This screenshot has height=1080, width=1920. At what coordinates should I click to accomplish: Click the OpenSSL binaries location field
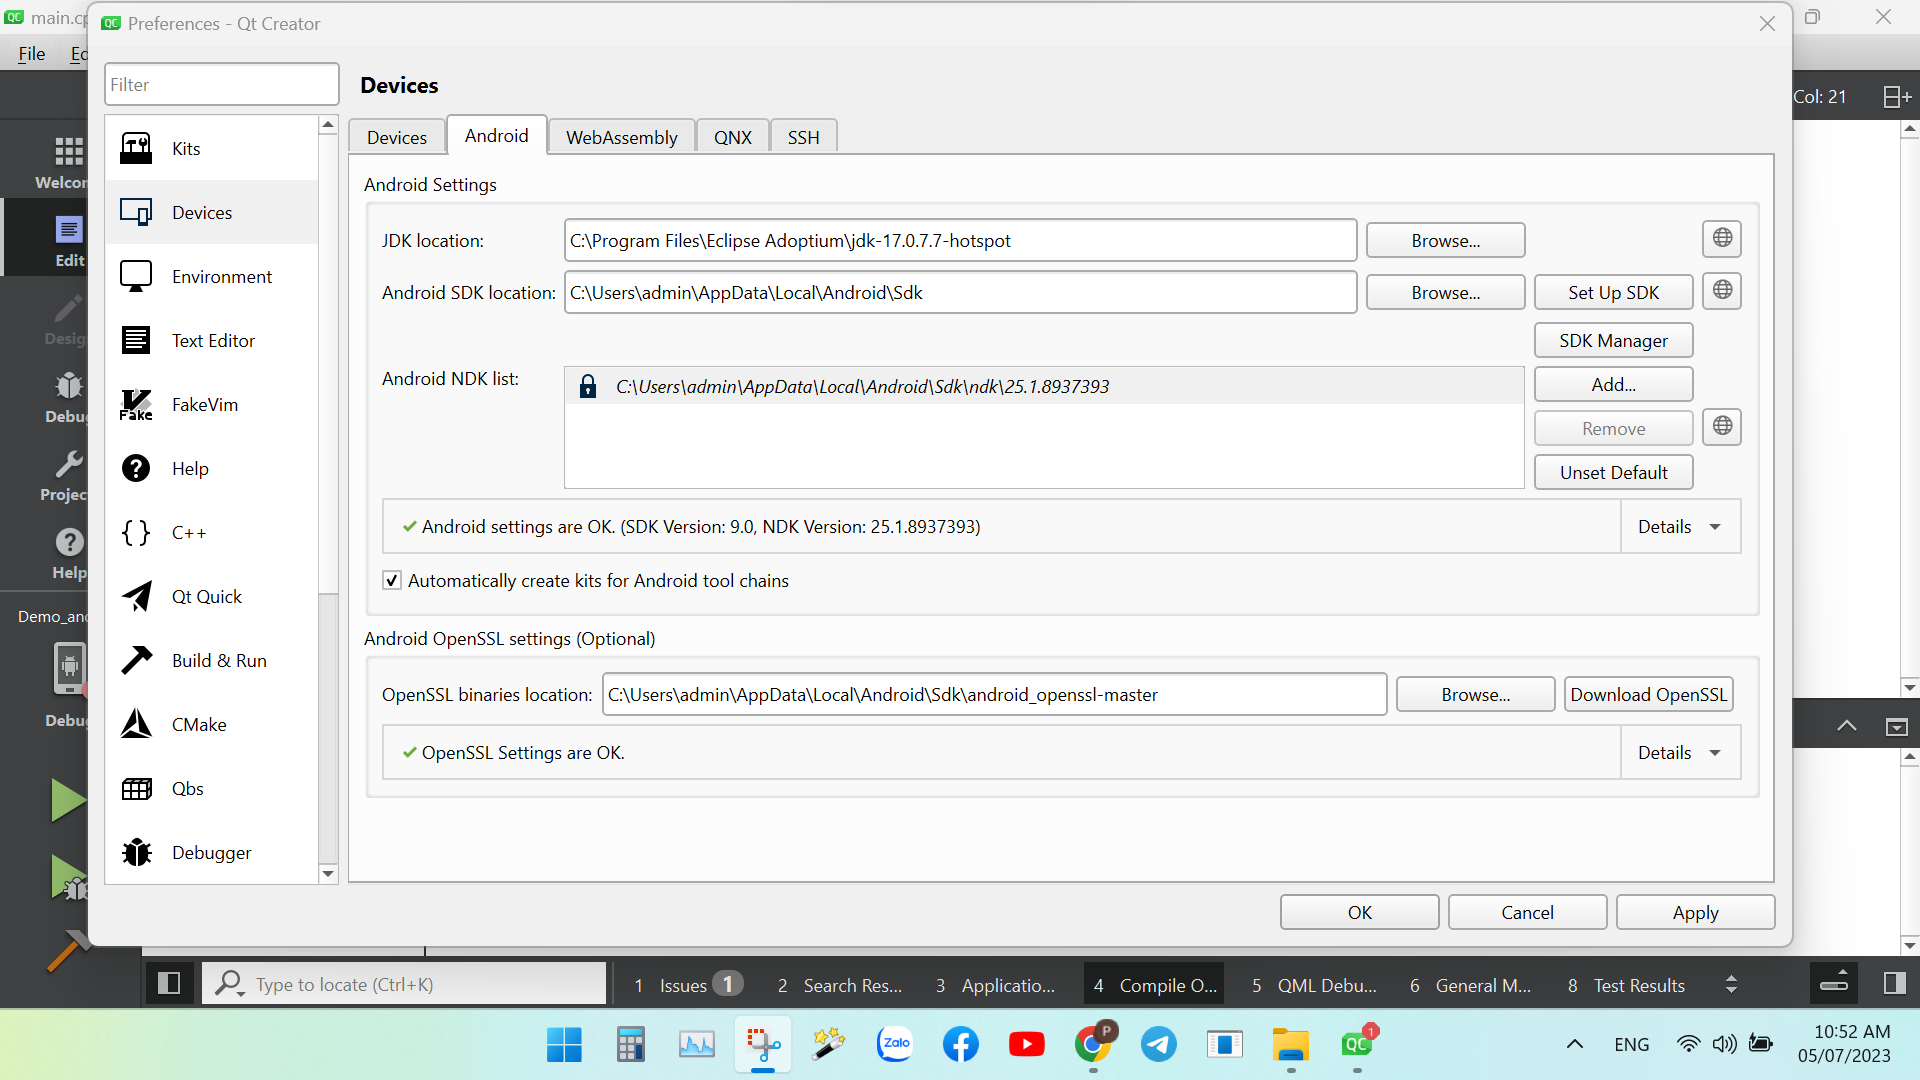pos(994,695)
